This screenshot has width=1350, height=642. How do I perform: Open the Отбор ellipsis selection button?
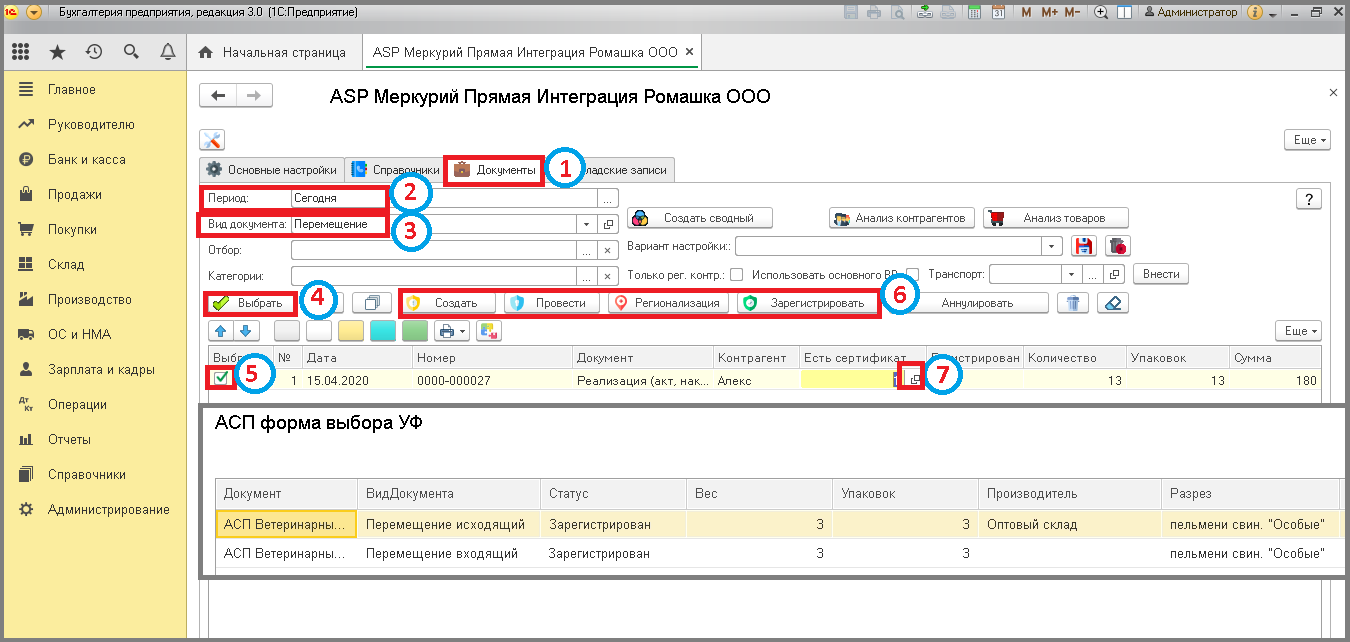tap(587, 250)
